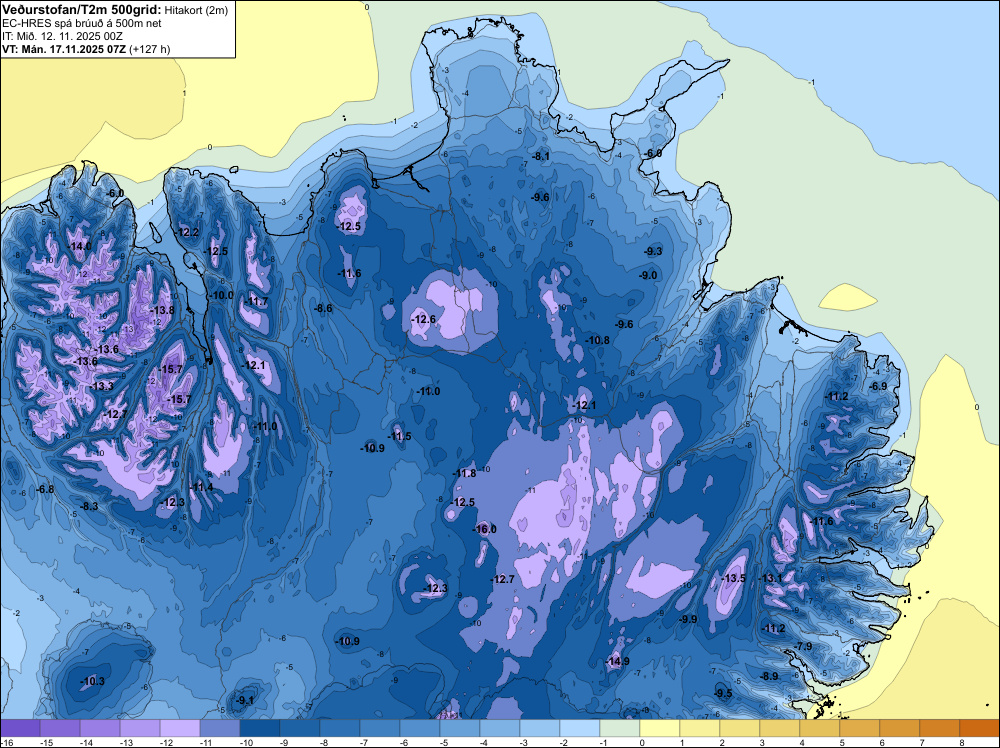Image resolution: width=1000 pixels, height=748 pixels.
Task: Select the -13.8 temperature label
Action: pos(162,310)
